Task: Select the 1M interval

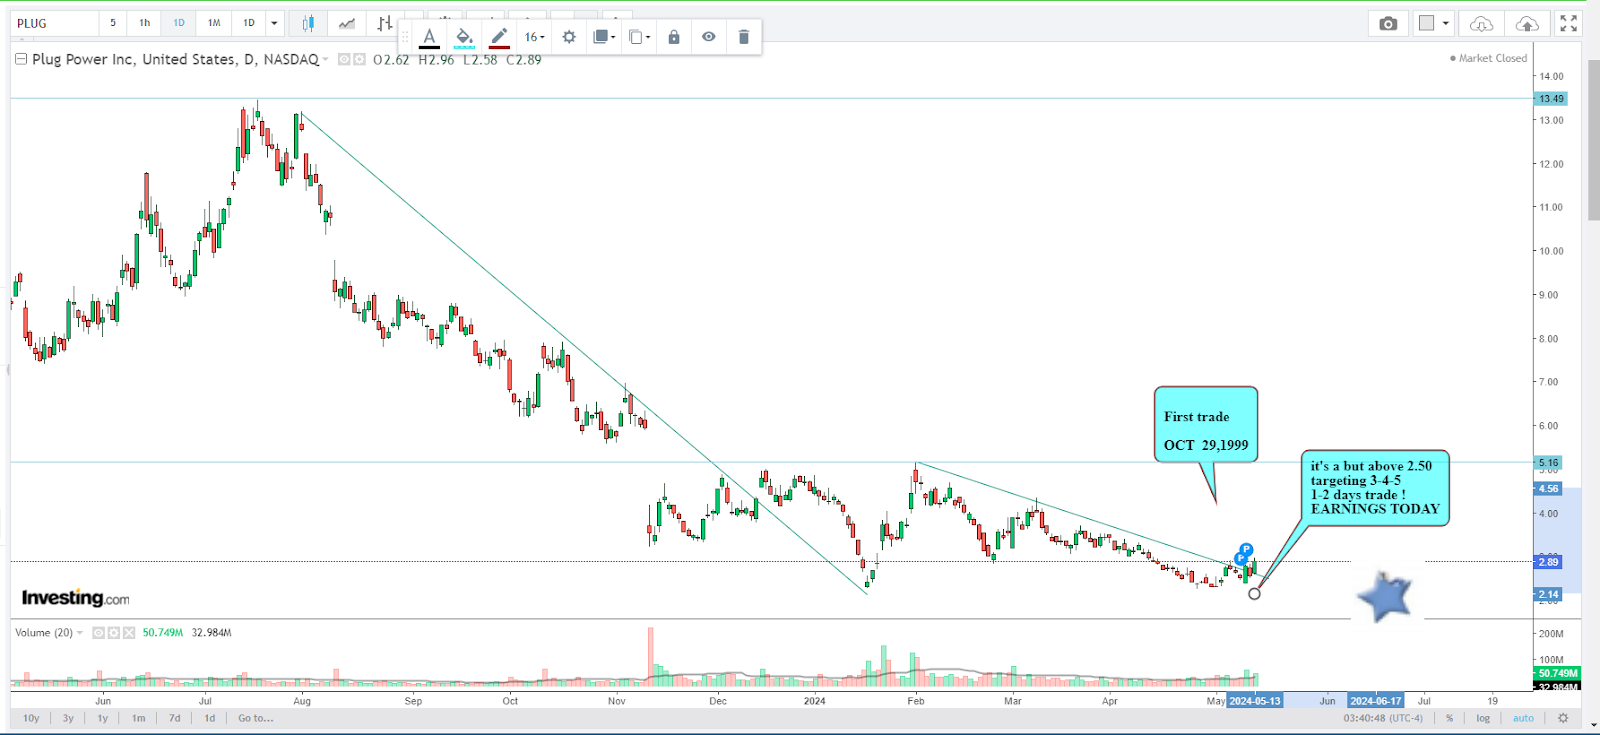Action: [x=214, y=23]
